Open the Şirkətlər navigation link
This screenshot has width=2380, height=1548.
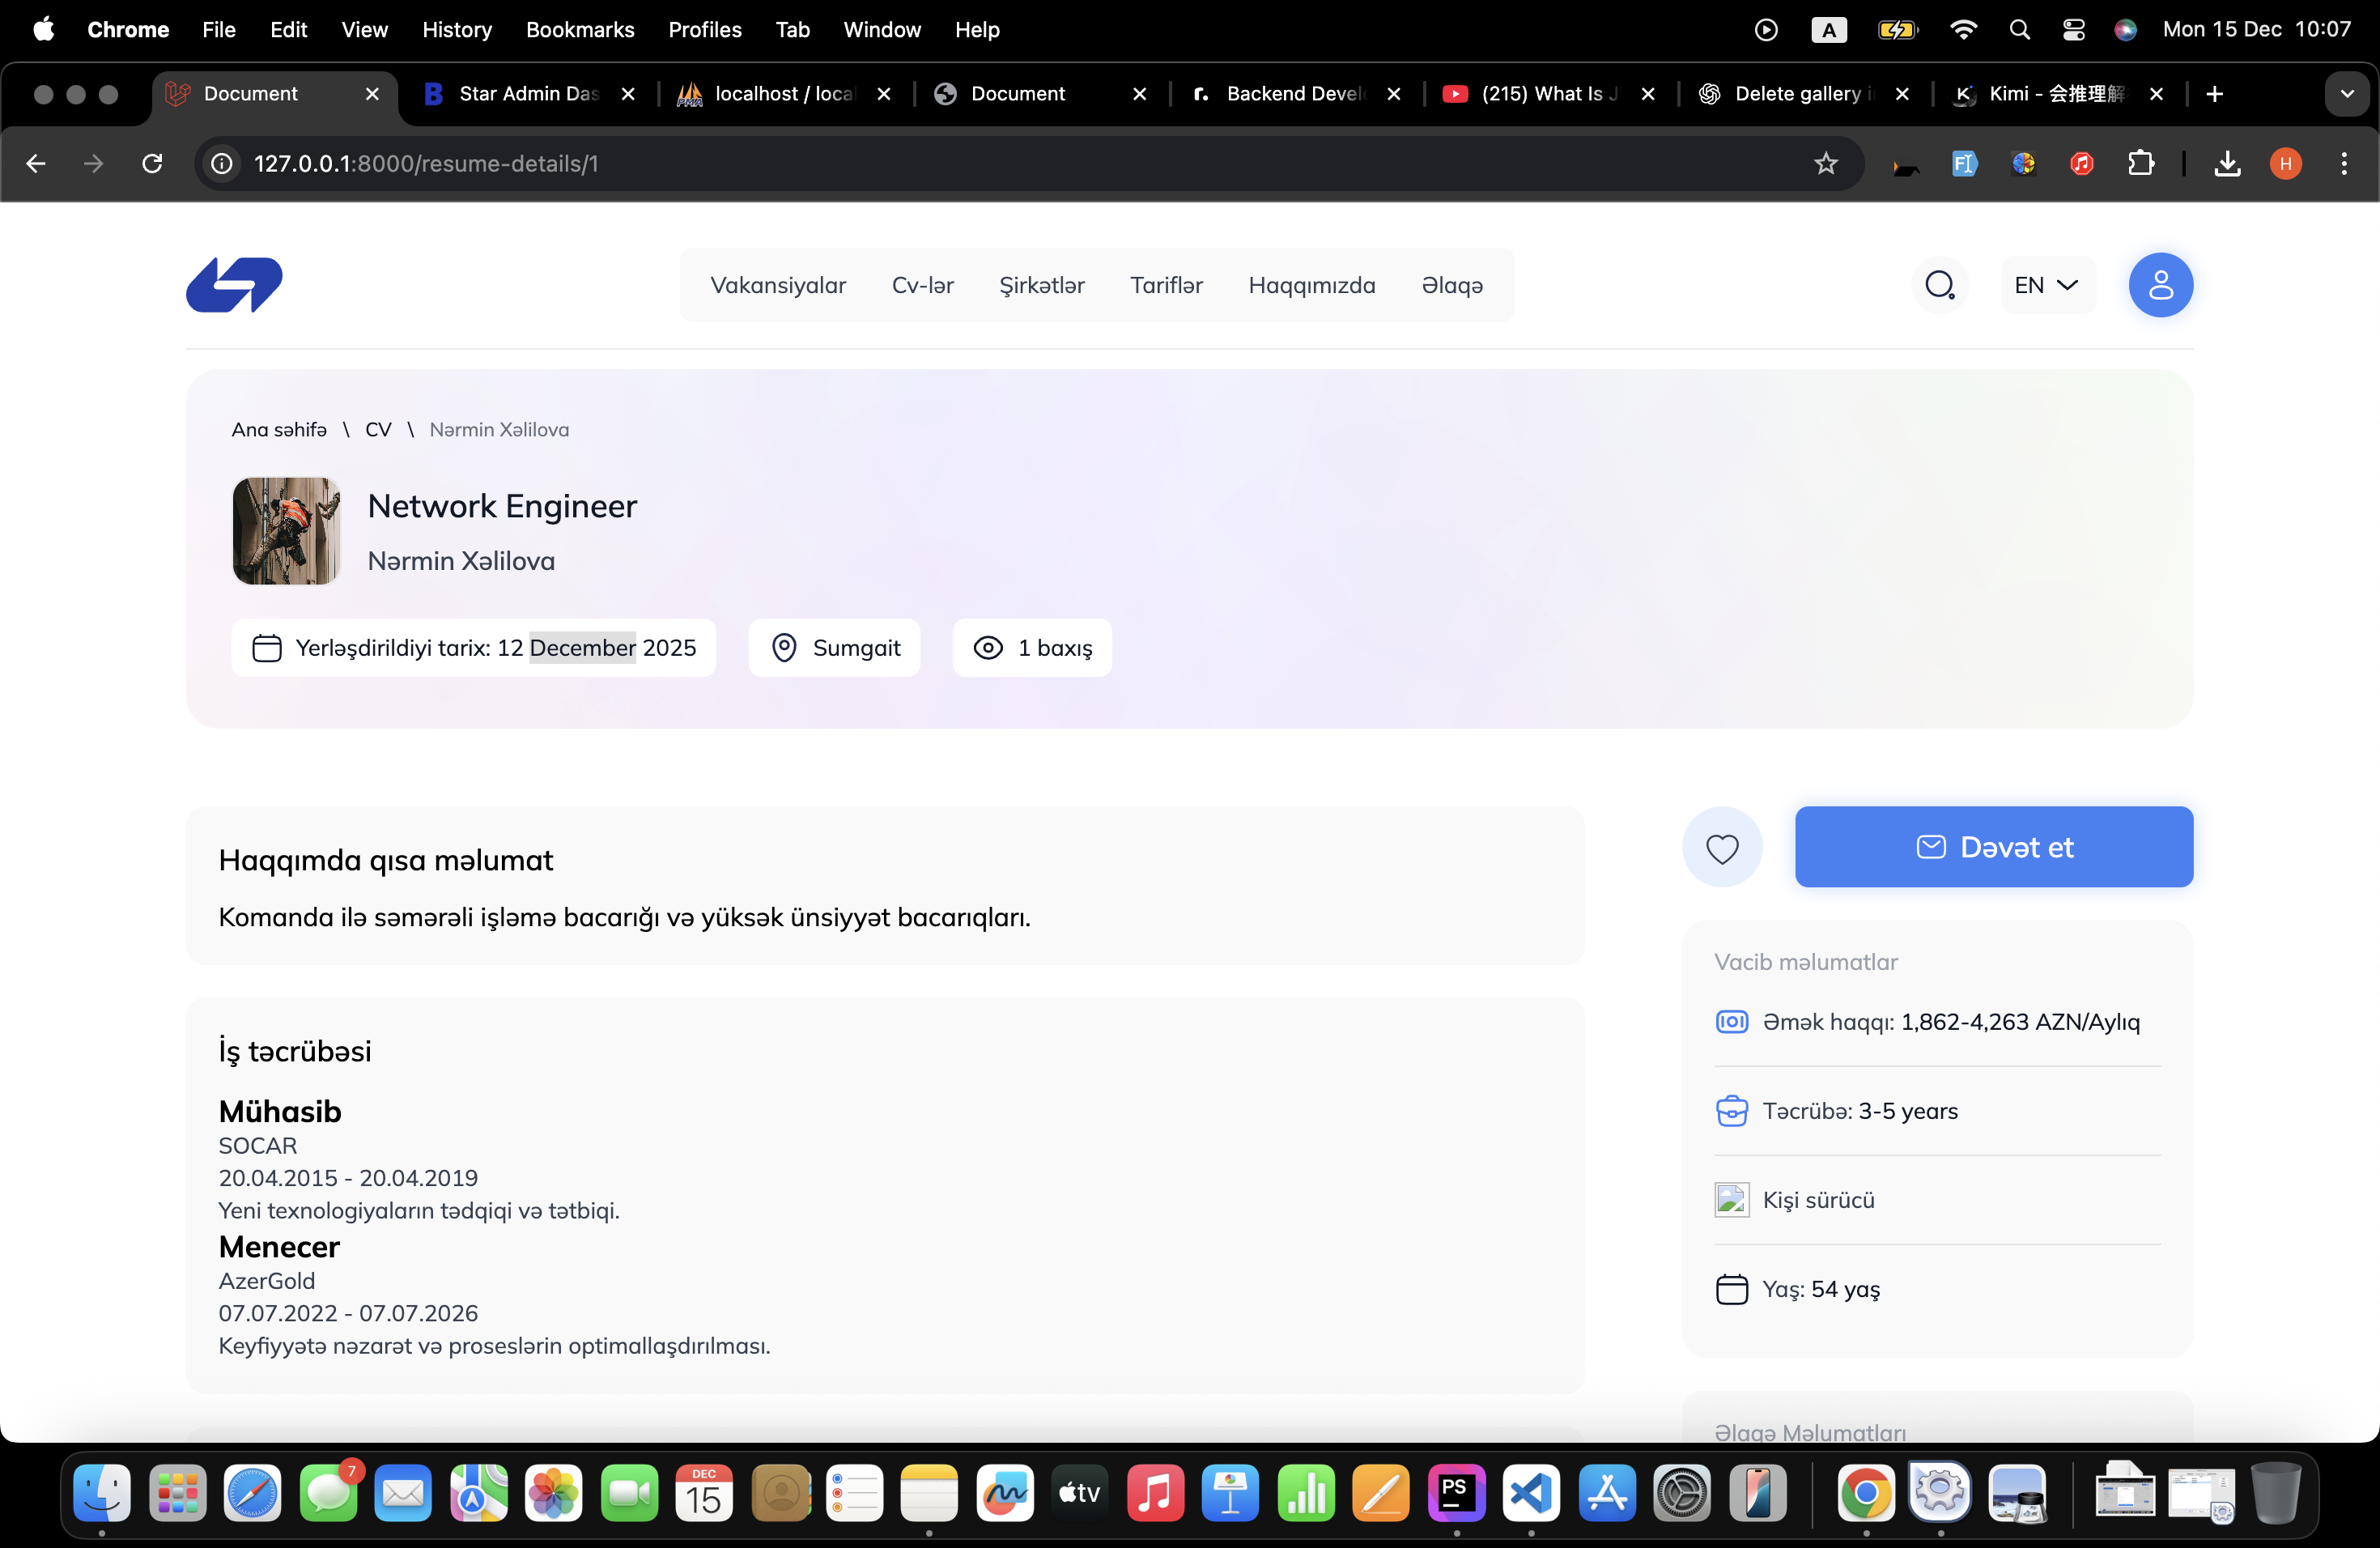[1041, 285]
